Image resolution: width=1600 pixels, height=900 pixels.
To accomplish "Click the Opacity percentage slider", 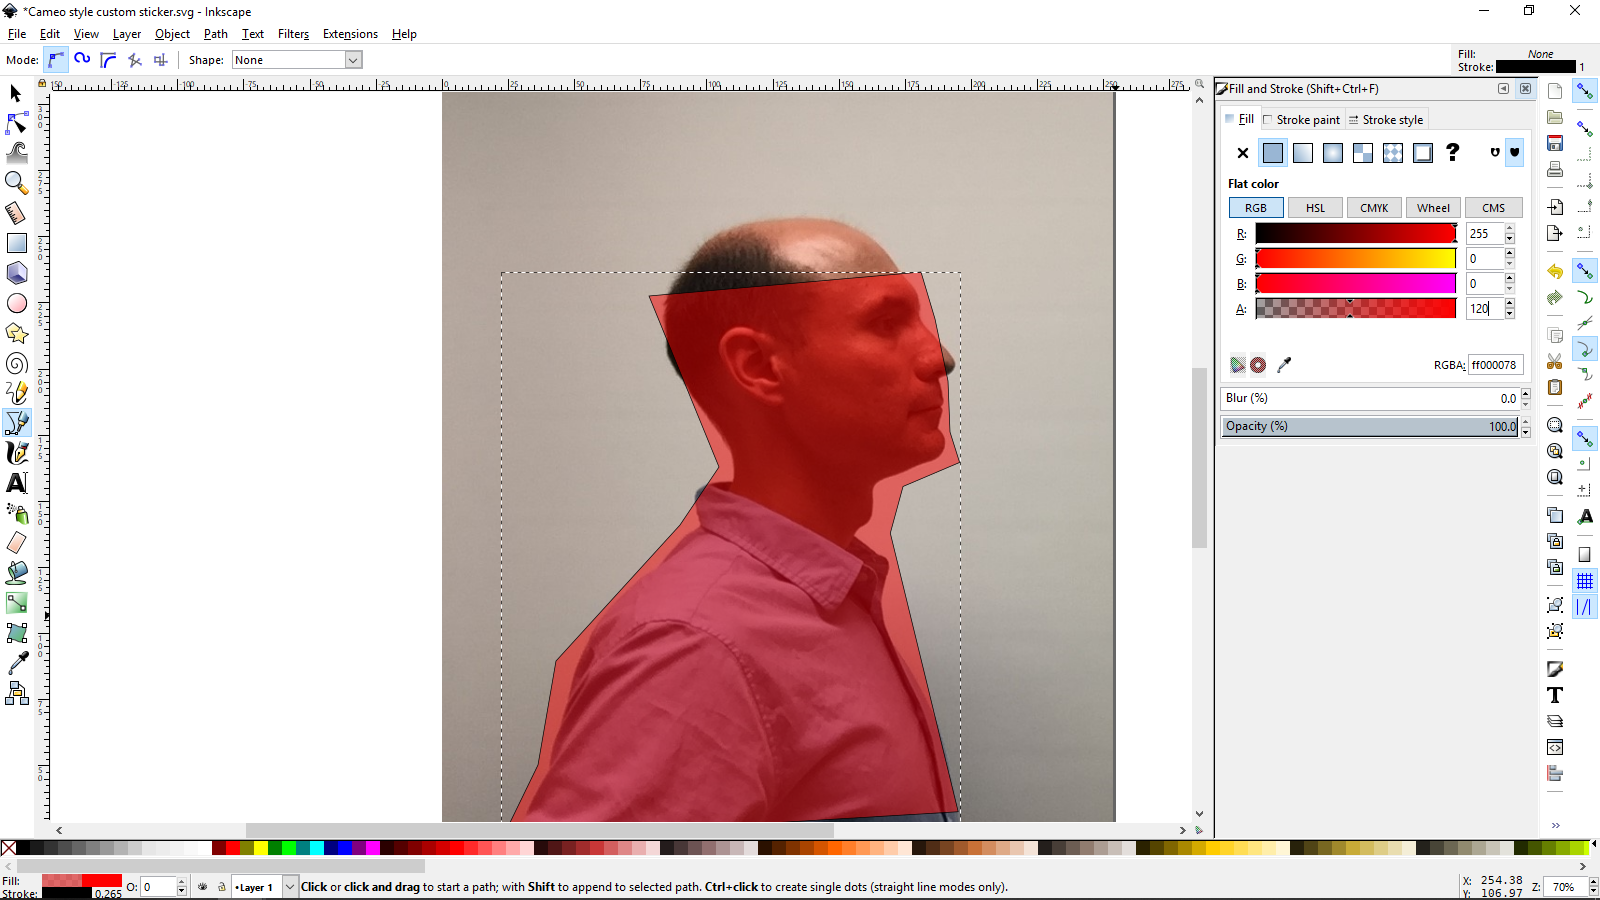I will tap(1370, 426).
